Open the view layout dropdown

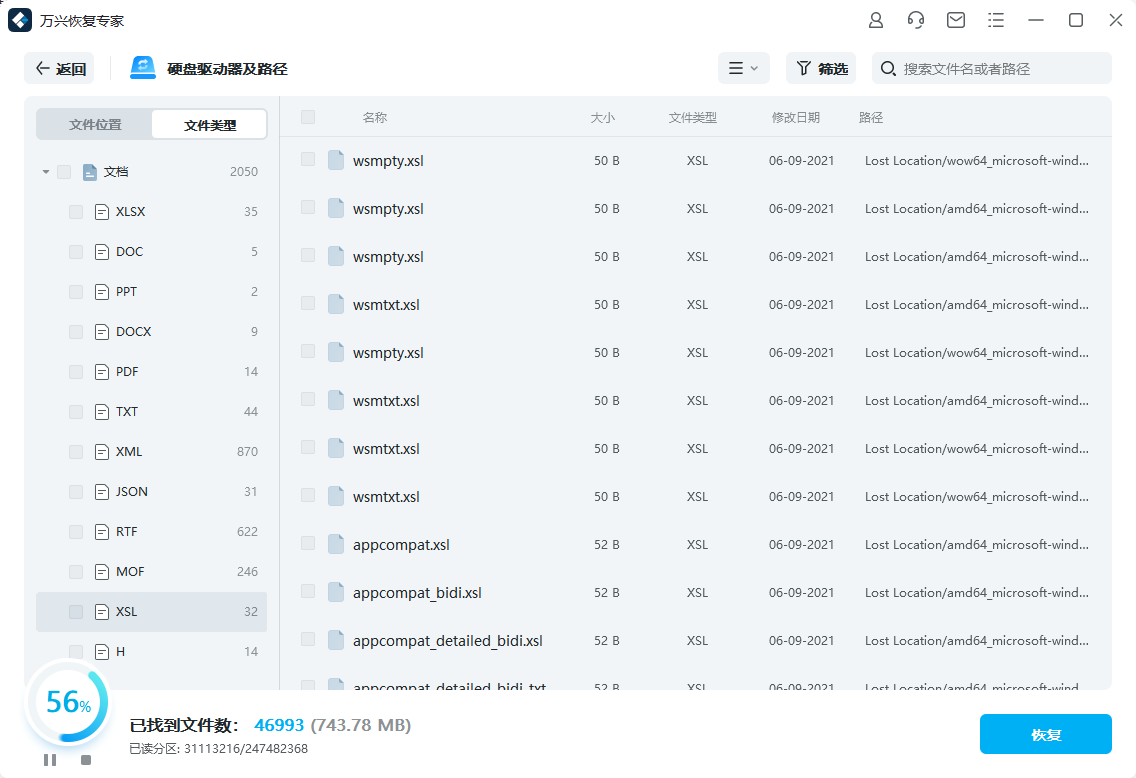point(744,68)
